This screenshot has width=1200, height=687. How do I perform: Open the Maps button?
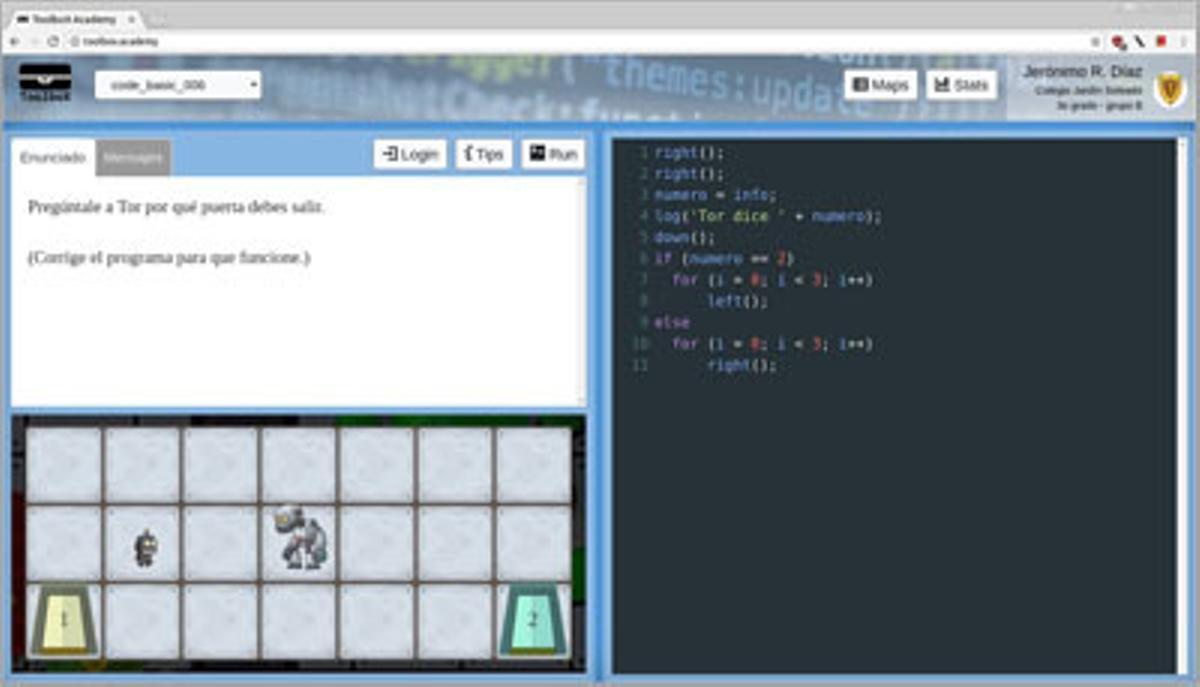[x=880, y=85]
